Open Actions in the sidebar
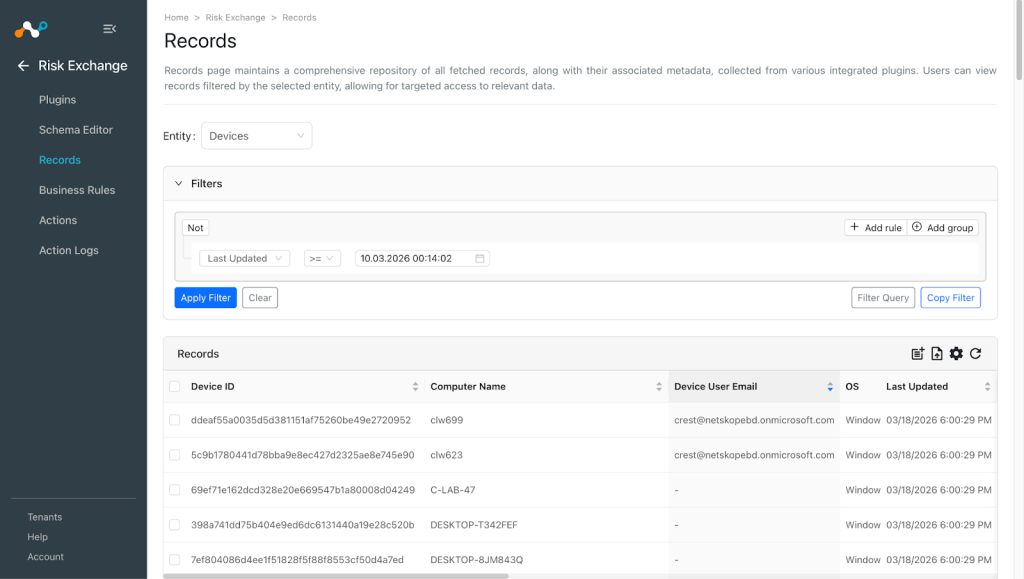 coord(58,220)
